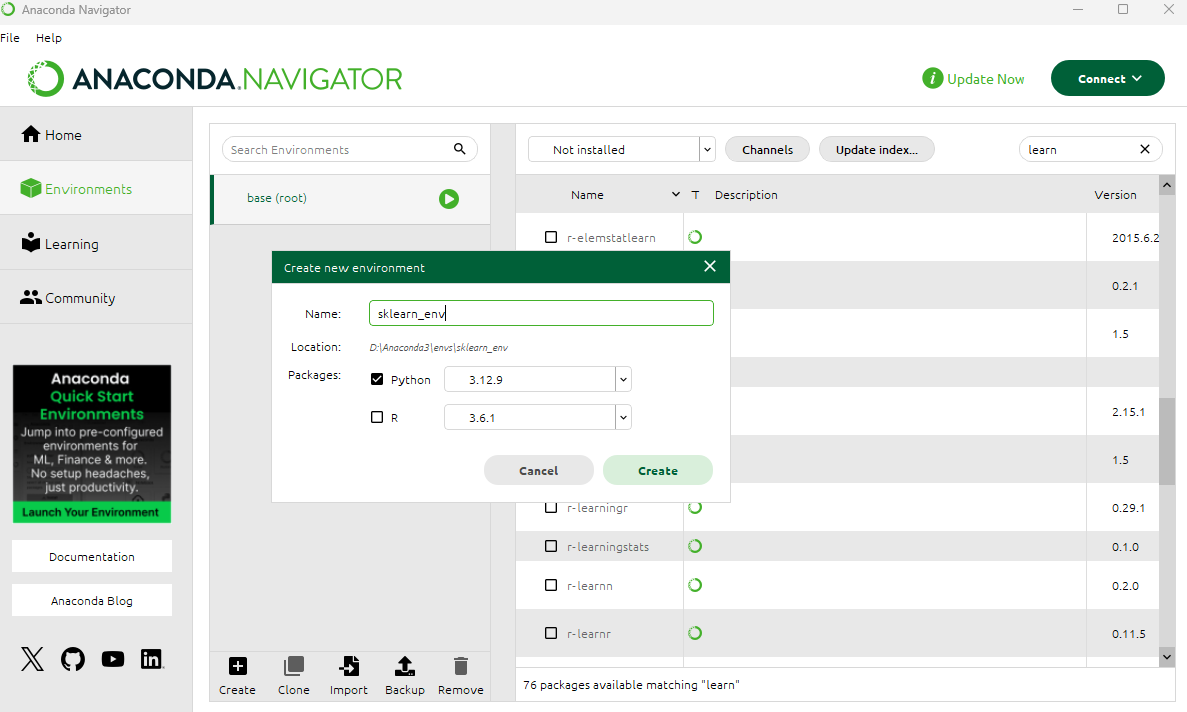Click the Description column header
The width and height of the screenshot is (1187, 712).
[746, 194]
